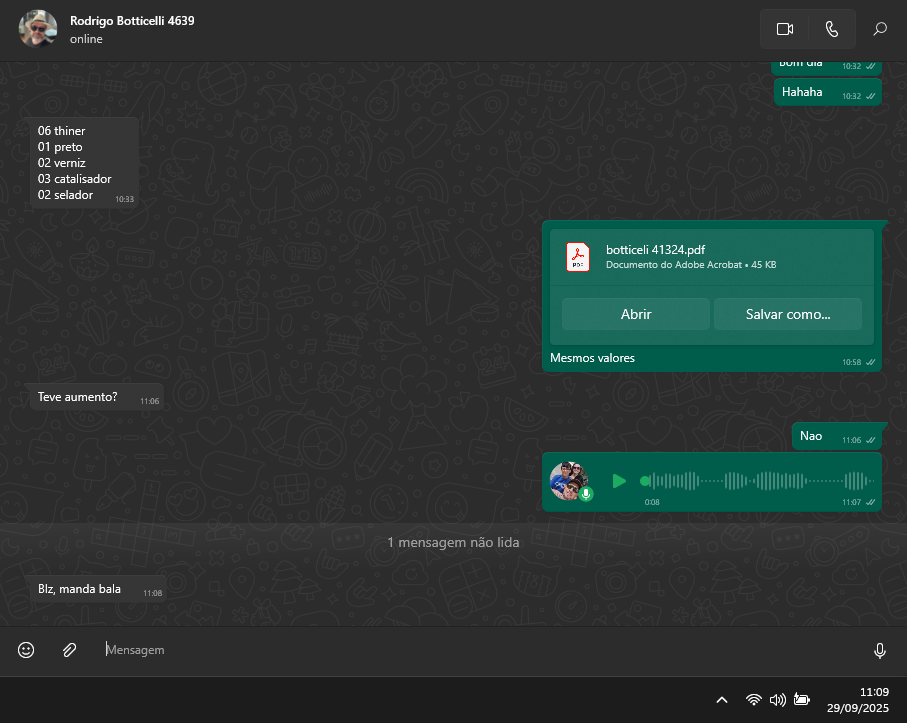This screenshot has height=723, width=907.
Task: Click the PDF file icon in message
Action: coord(577,257)
